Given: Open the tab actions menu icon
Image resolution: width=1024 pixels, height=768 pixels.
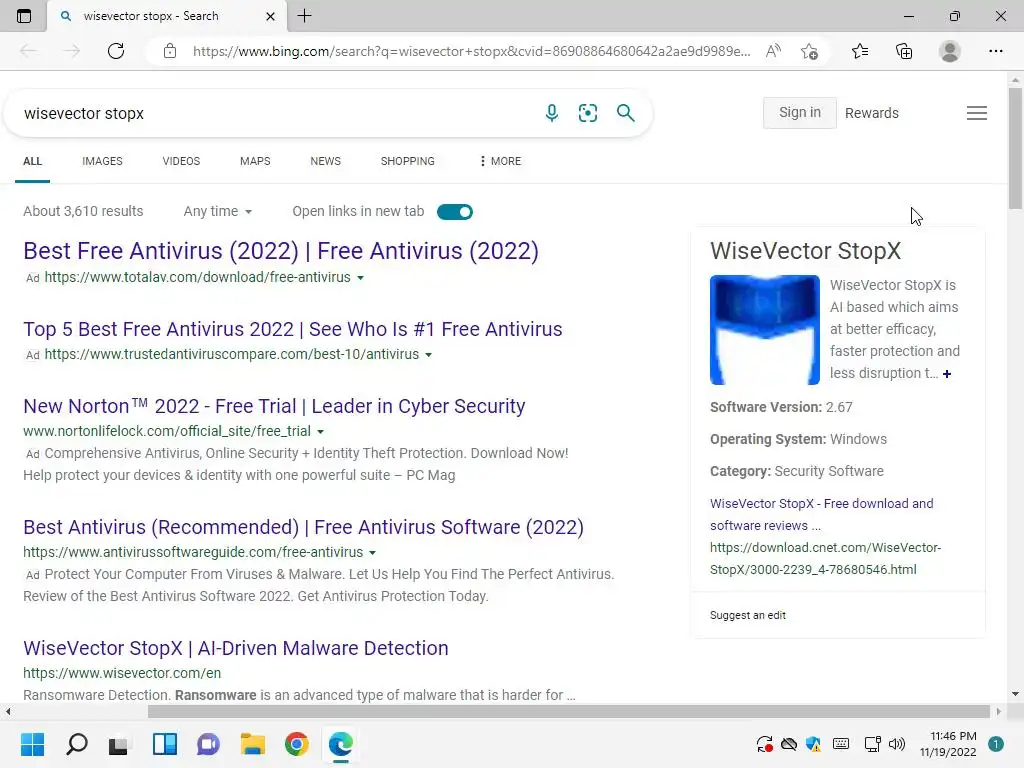Looking at the screenshot, I should pyautogui.click(x=24, y=16).
